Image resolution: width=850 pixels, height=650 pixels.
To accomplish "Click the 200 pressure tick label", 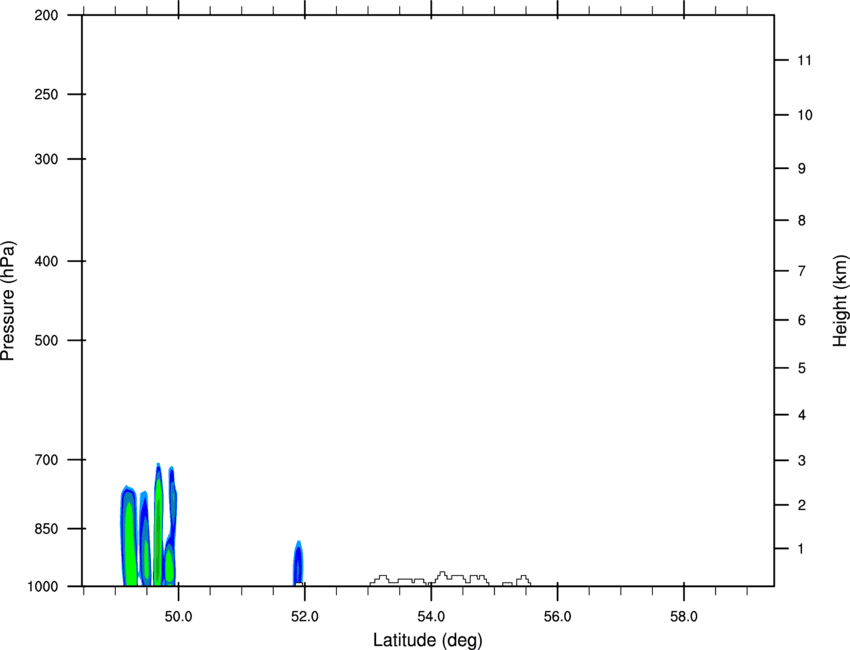I will tap(46, 15).
